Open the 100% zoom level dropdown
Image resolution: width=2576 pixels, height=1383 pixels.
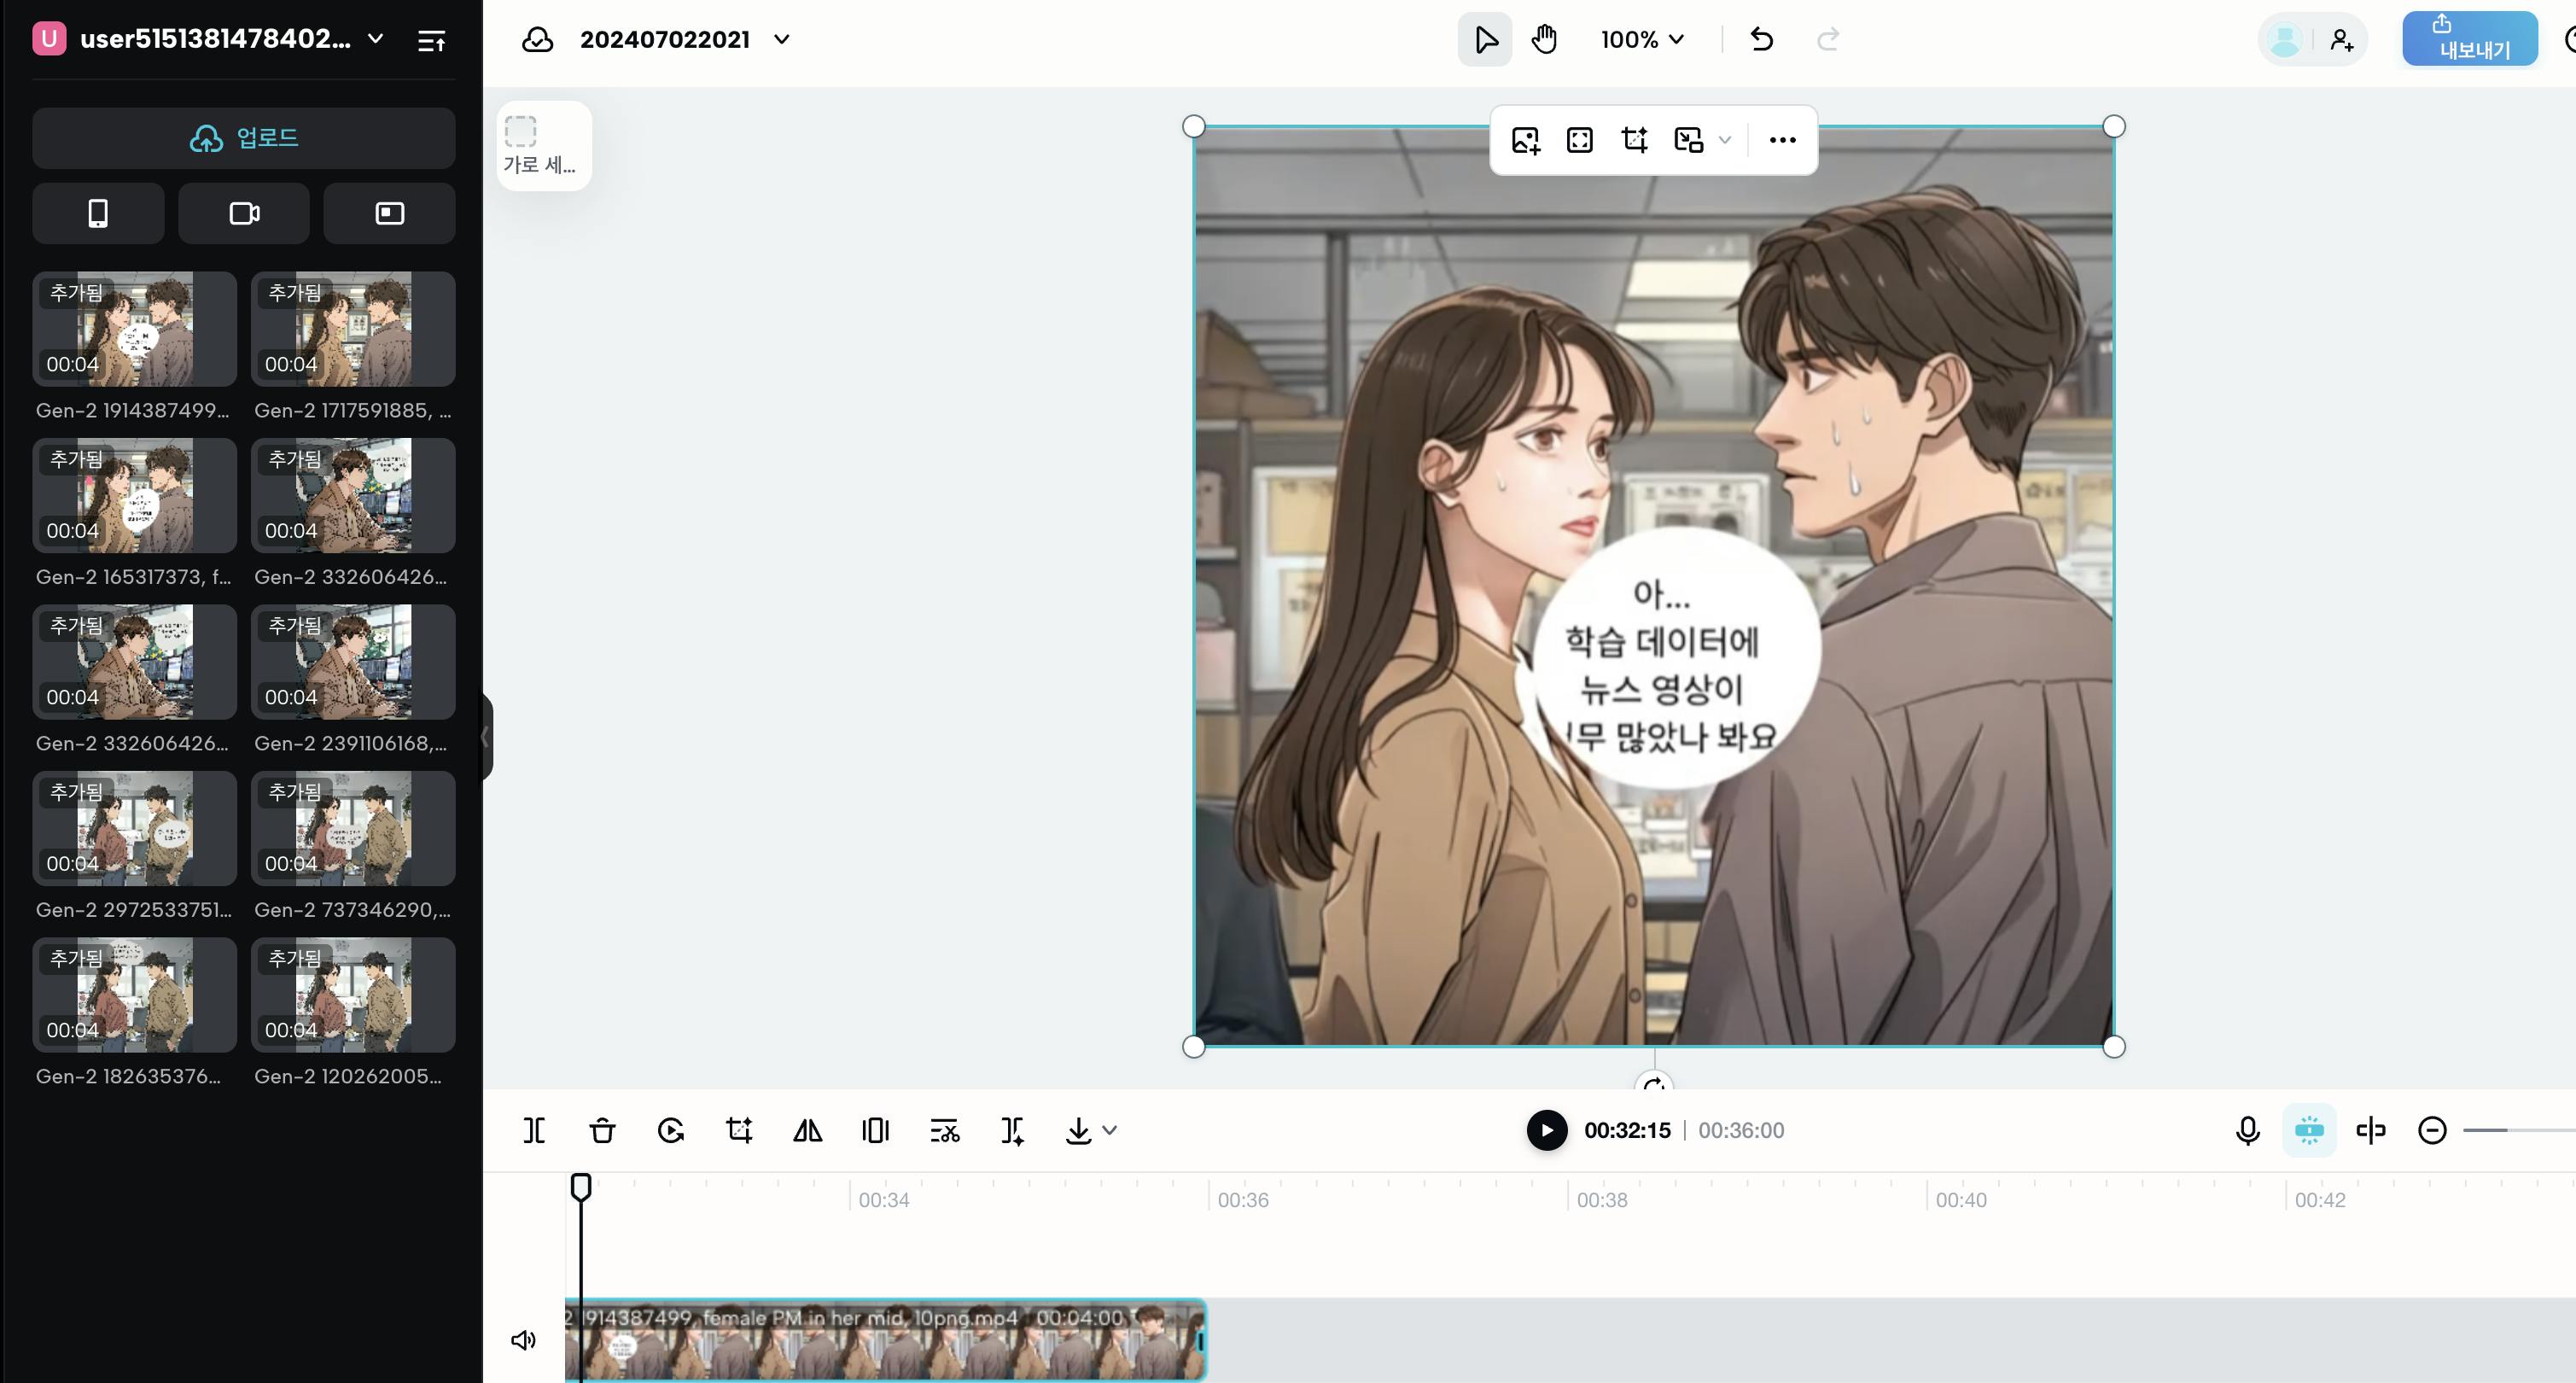[x=1642, y=39]
